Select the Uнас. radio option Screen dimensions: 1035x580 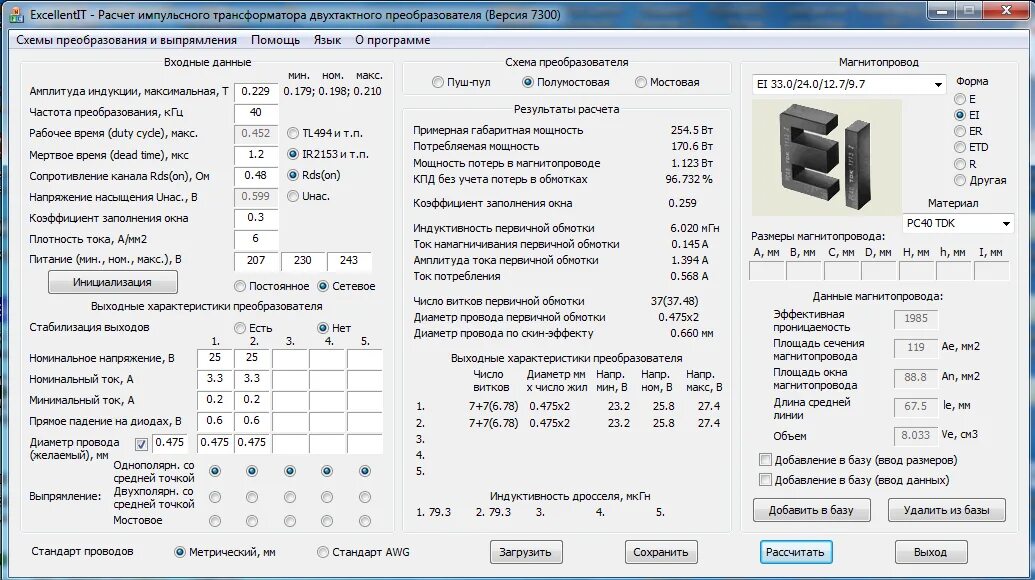308,196
